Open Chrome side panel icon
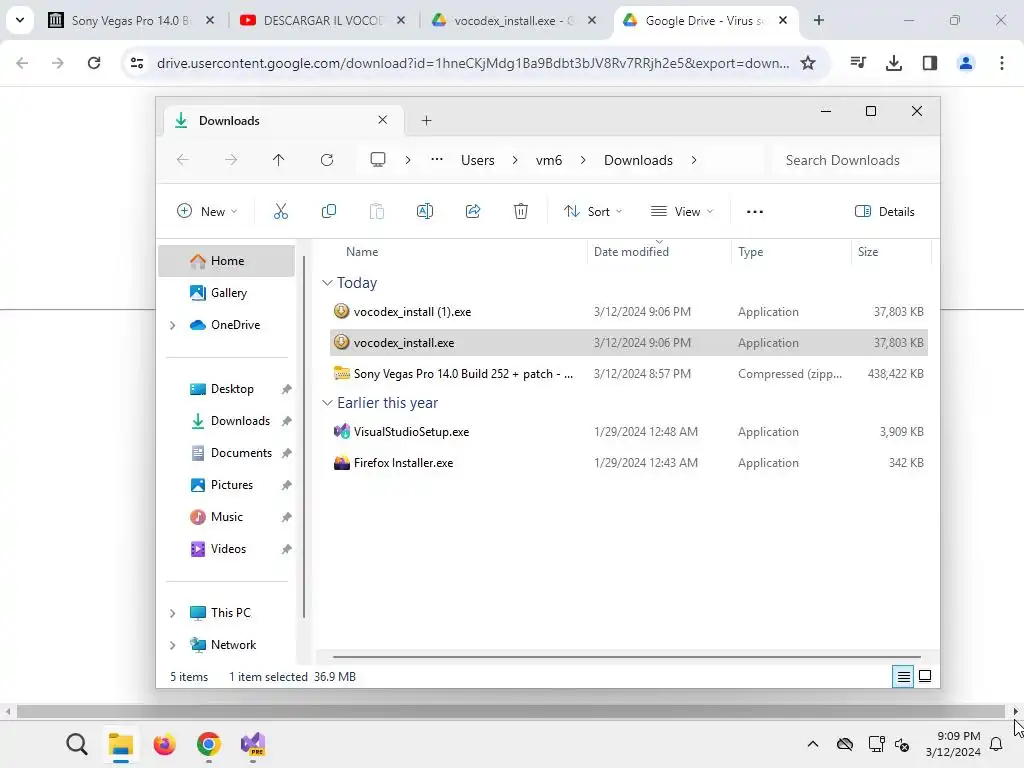The height and width of the screenshot is (768, 1024). [x=930, y=63]
